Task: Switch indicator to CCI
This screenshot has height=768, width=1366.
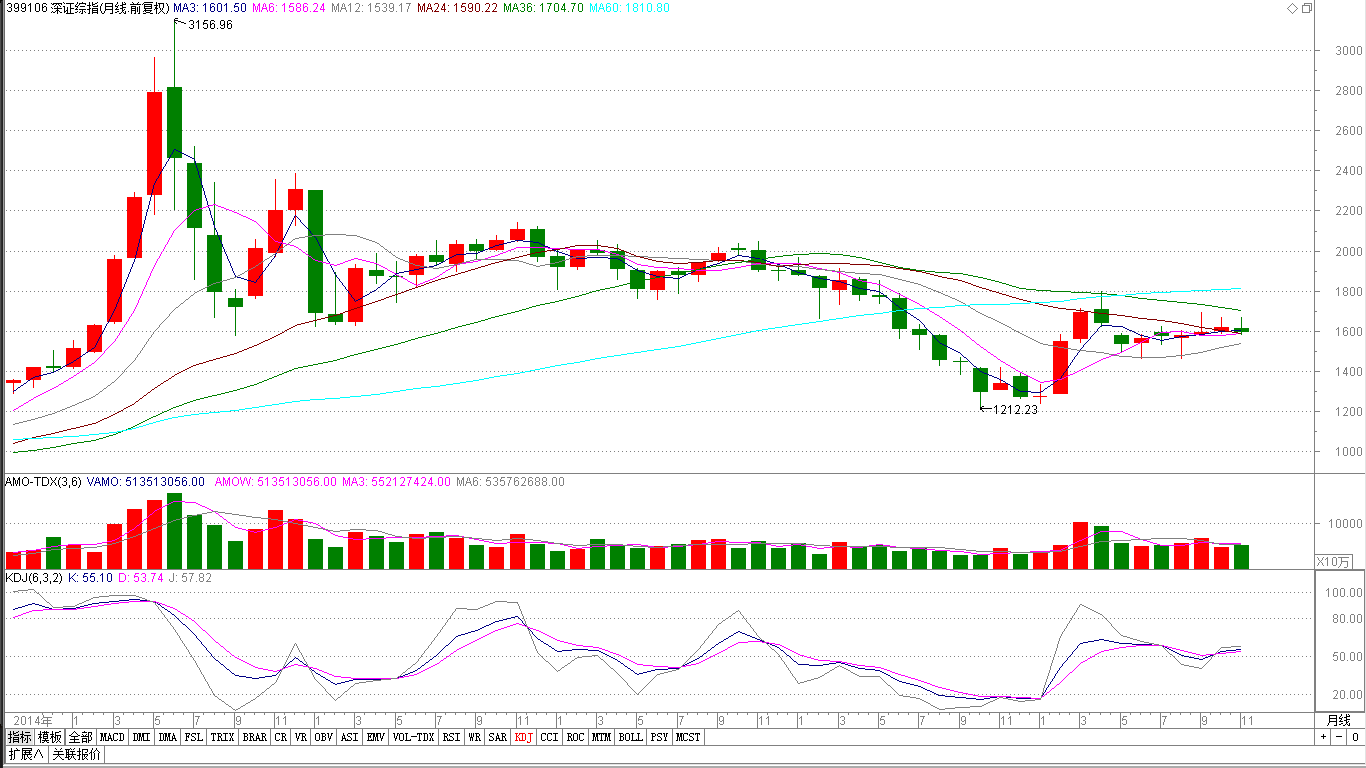Action: point(549,737)
